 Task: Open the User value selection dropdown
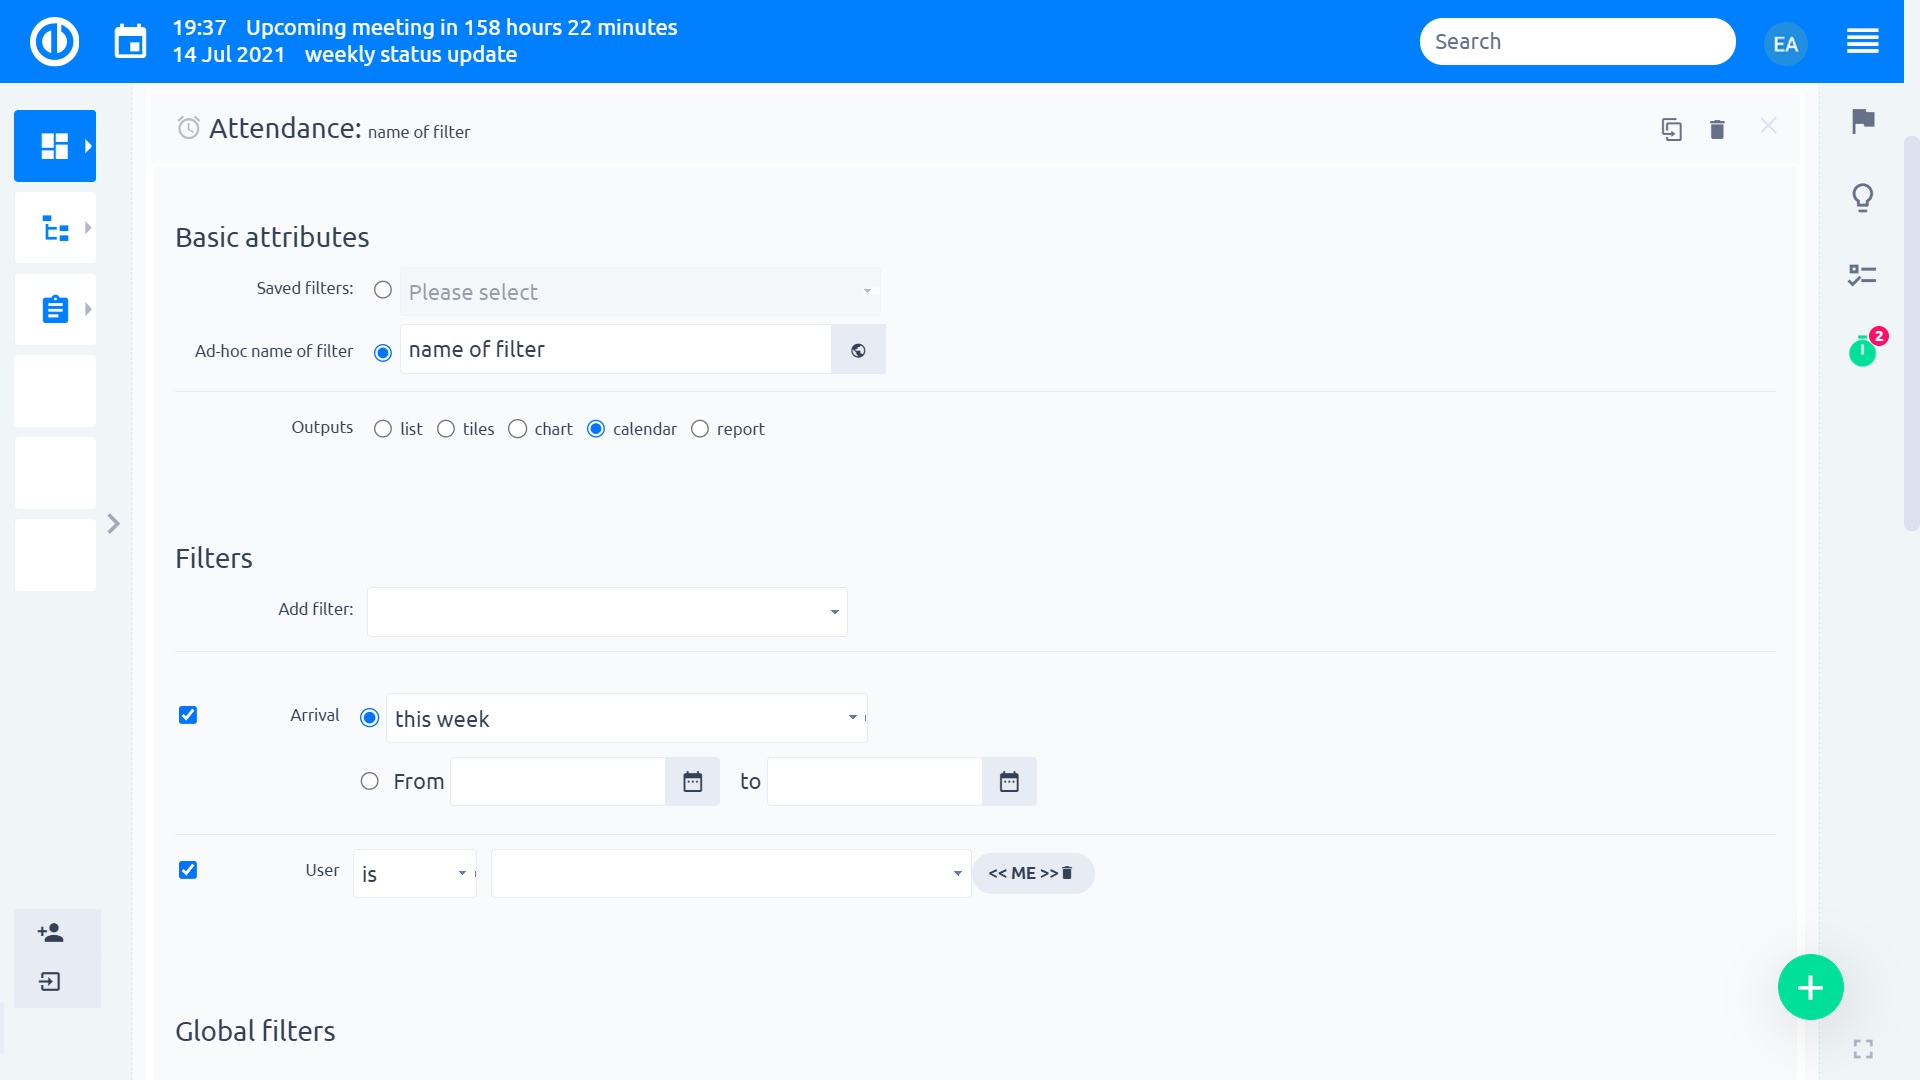731,874
